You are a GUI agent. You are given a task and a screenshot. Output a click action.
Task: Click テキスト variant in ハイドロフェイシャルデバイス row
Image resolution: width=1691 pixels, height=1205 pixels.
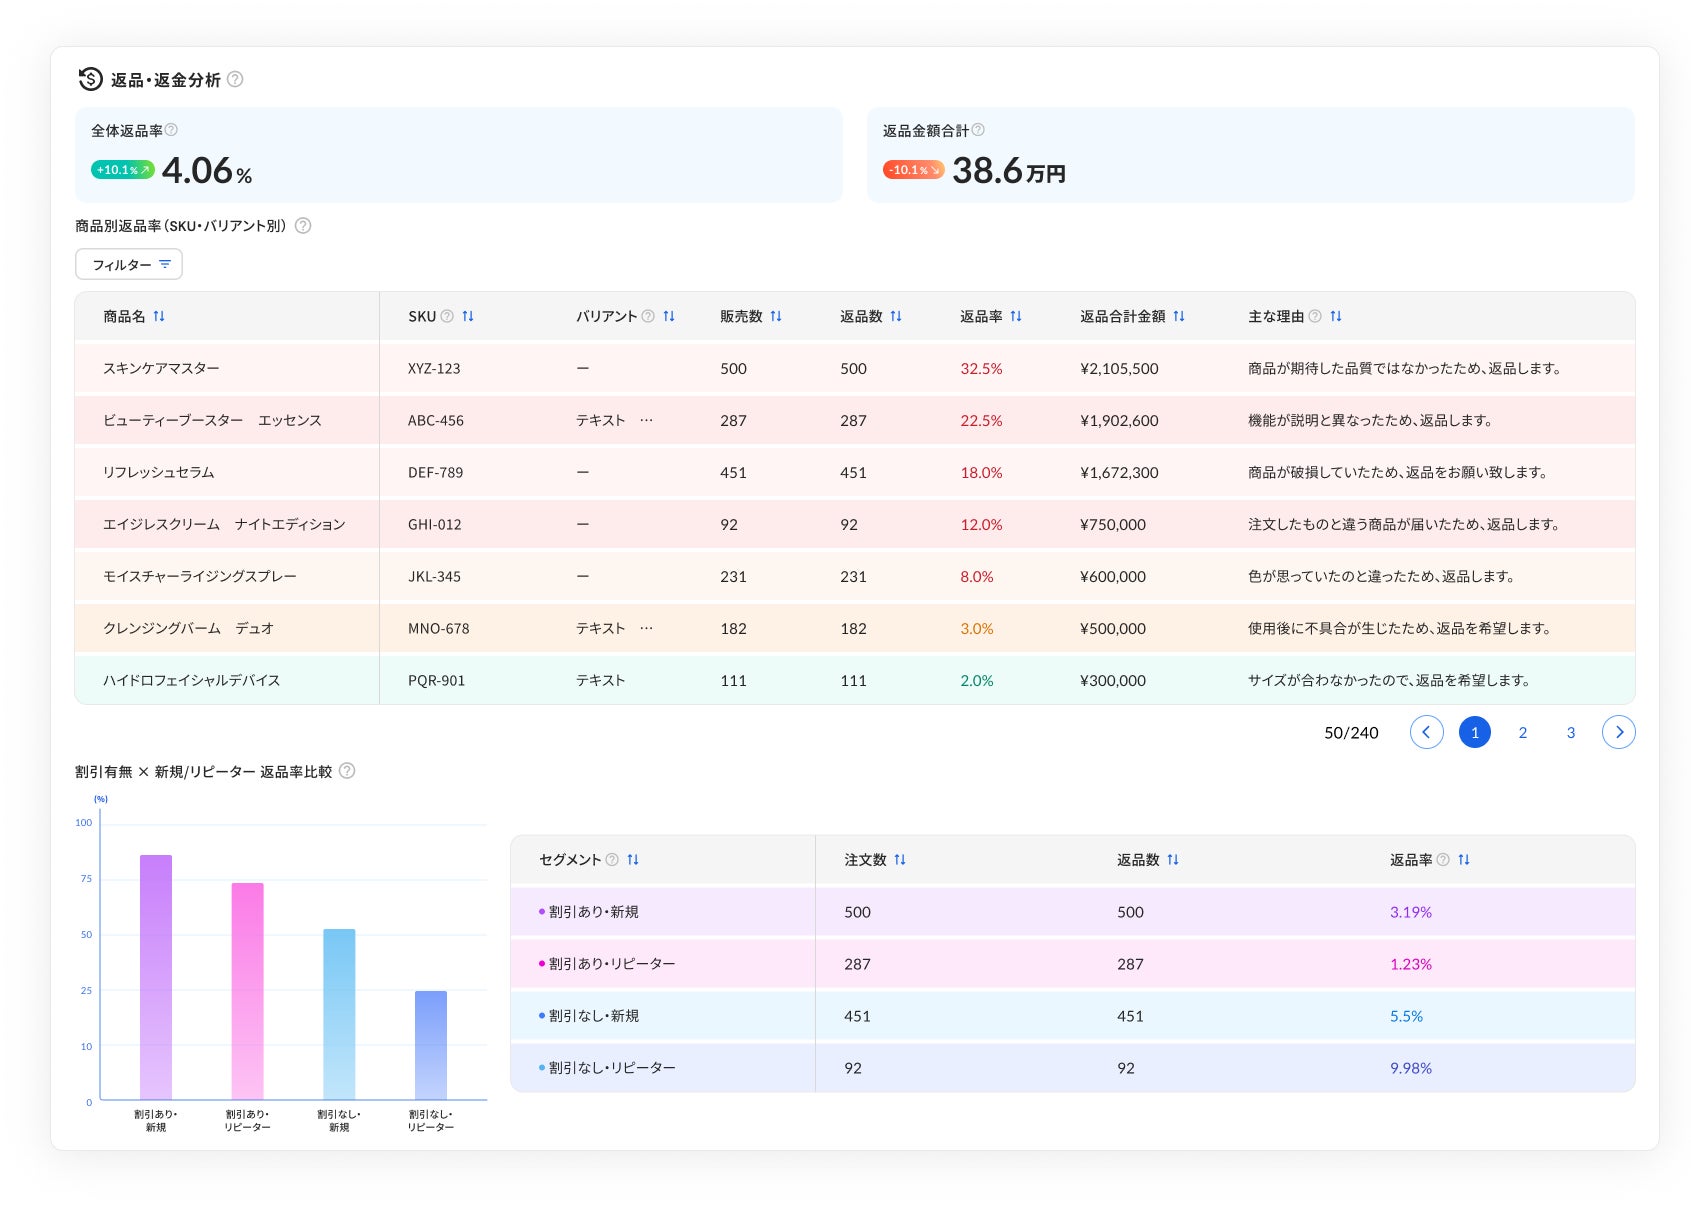[x=600, y=680]
